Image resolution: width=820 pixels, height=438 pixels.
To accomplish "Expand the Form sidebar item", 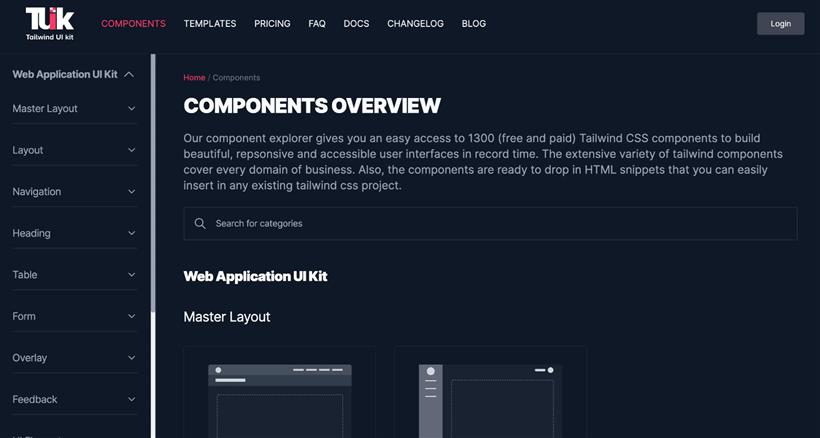I will pos(74,316).
